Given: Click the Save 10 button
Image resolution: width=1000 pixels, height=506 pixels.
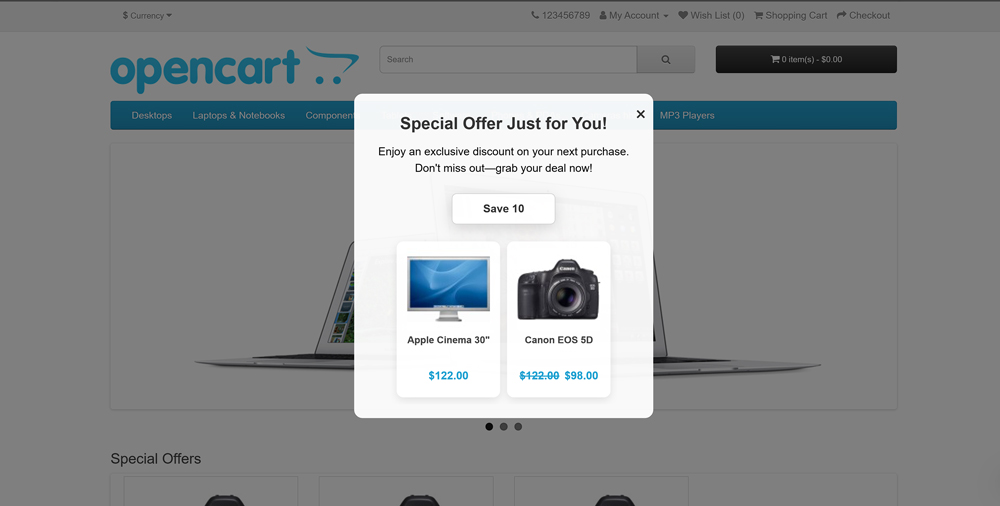Looking at the screenshot, I should tap(503, 209).
